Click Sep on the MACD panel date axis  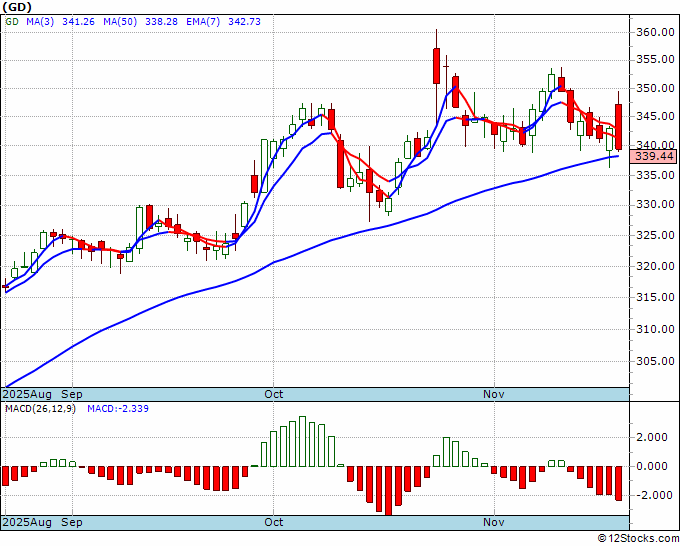[72, 522]
